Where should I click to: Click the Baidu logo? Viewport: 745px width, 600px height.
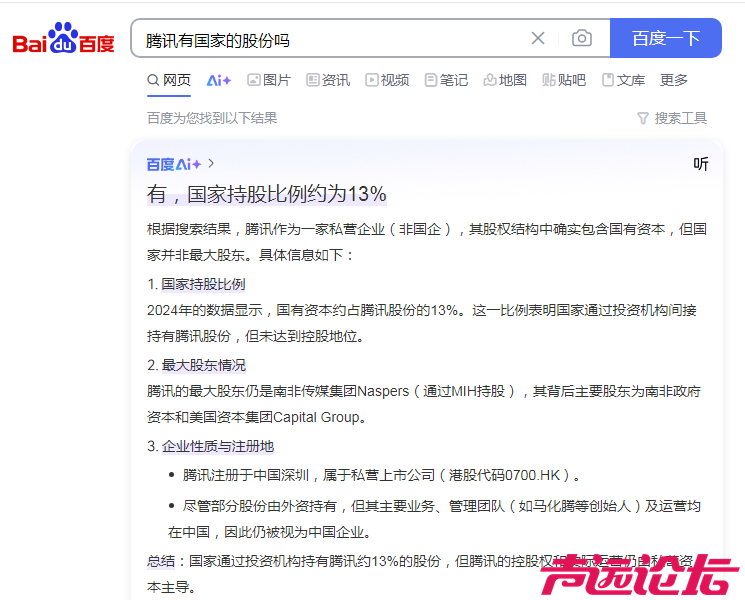pyautogui.click(x=63, y=38)
